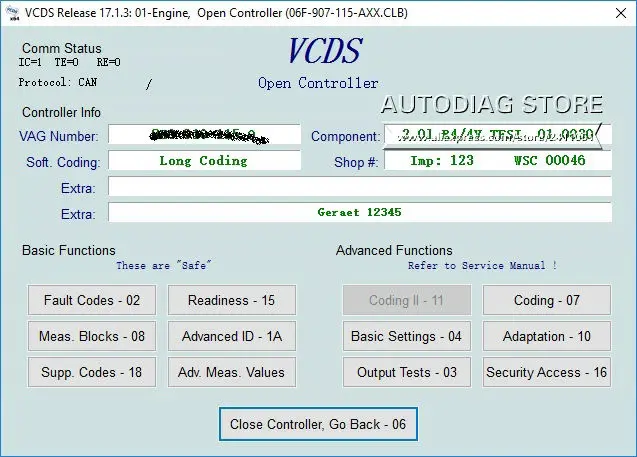This screenshot has height=457, width=637.
Task: Click the 'These are "Safe"' note
Action: pos(164,265)
